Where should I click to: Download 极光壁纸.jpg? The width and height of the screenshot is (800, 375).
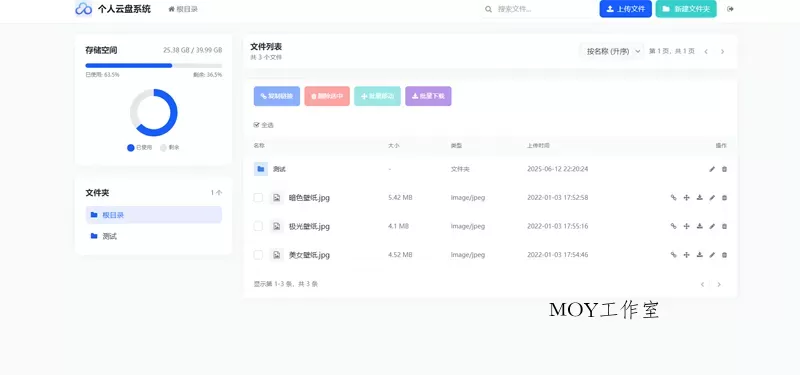click(x=699, y=226)
